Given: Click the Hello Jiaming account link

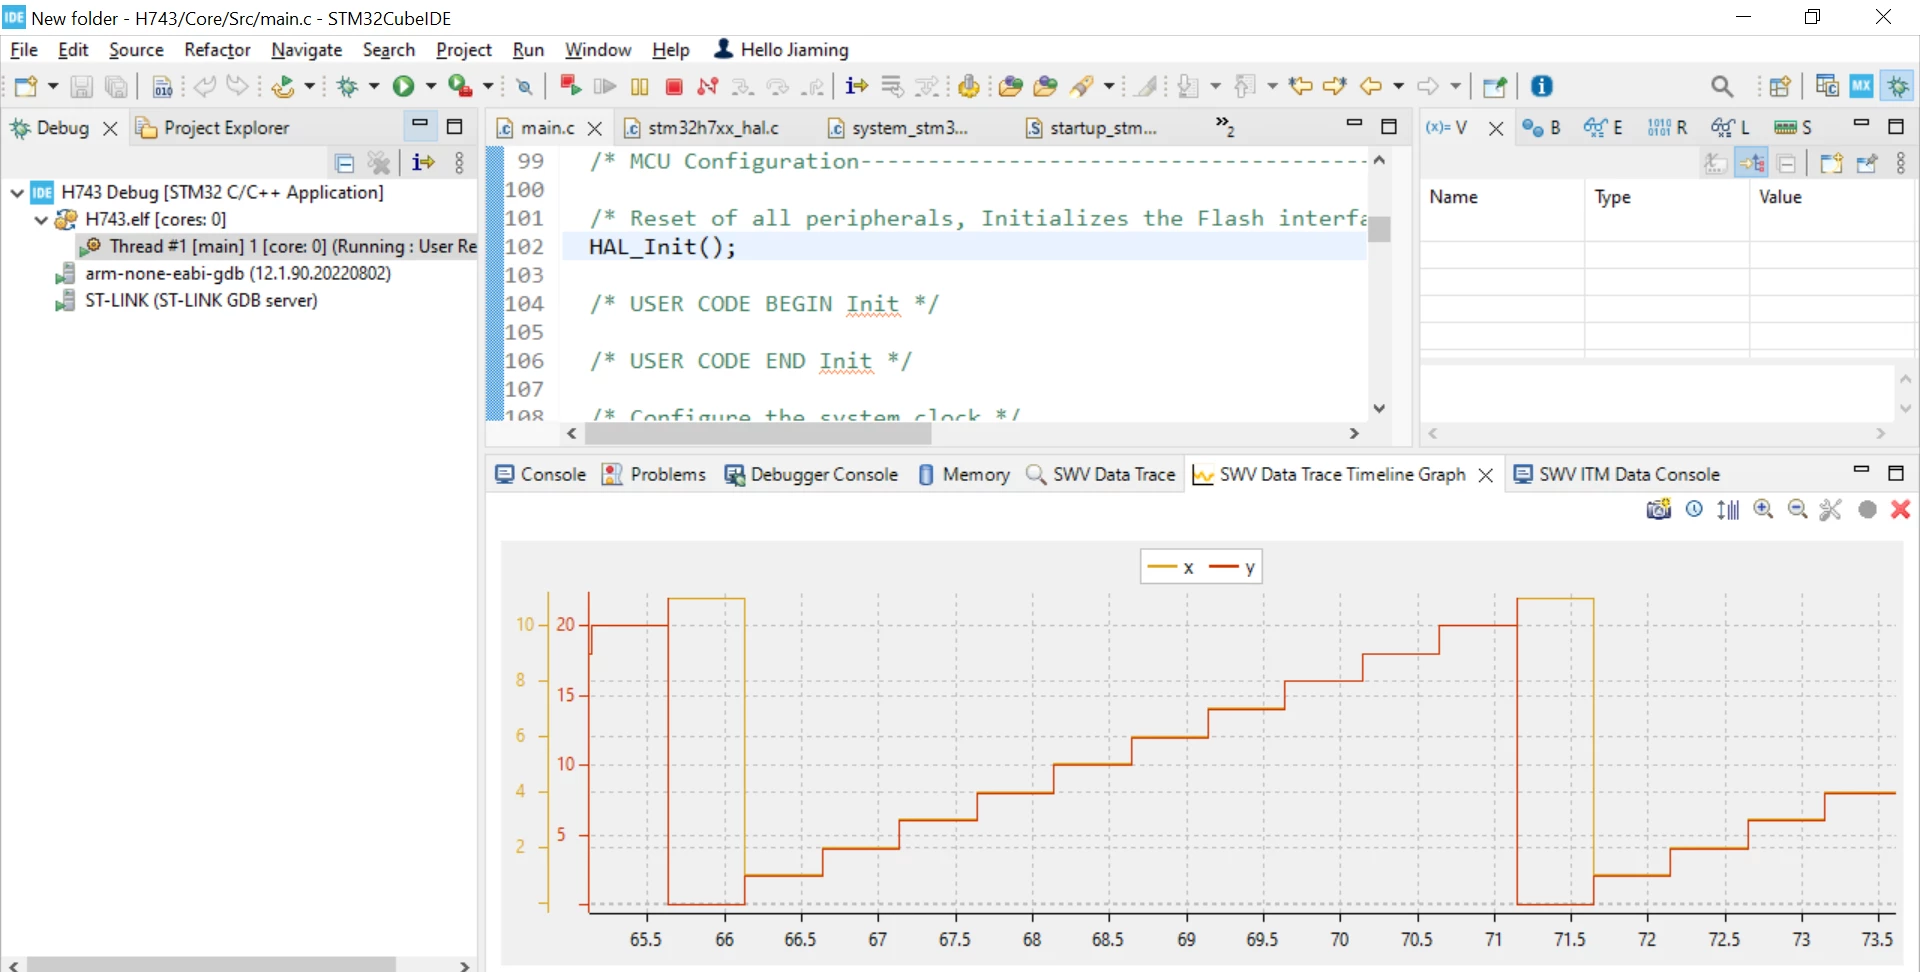Looking at the screenshot, I should coord(782,49).
